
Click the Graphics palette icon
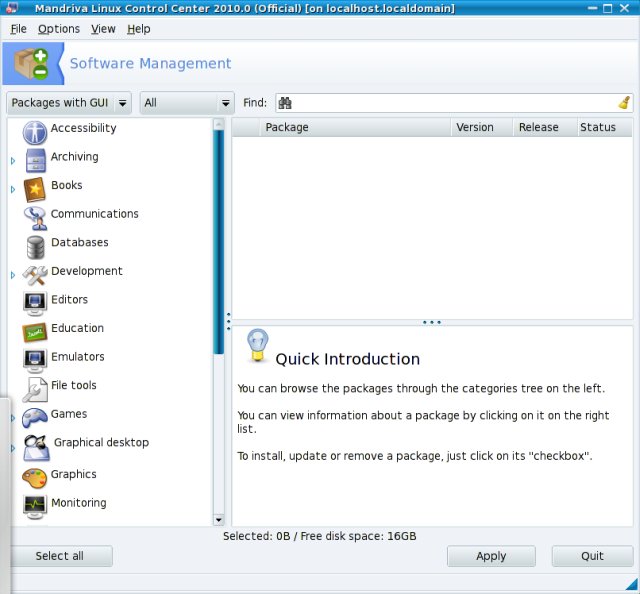point(35,478)
